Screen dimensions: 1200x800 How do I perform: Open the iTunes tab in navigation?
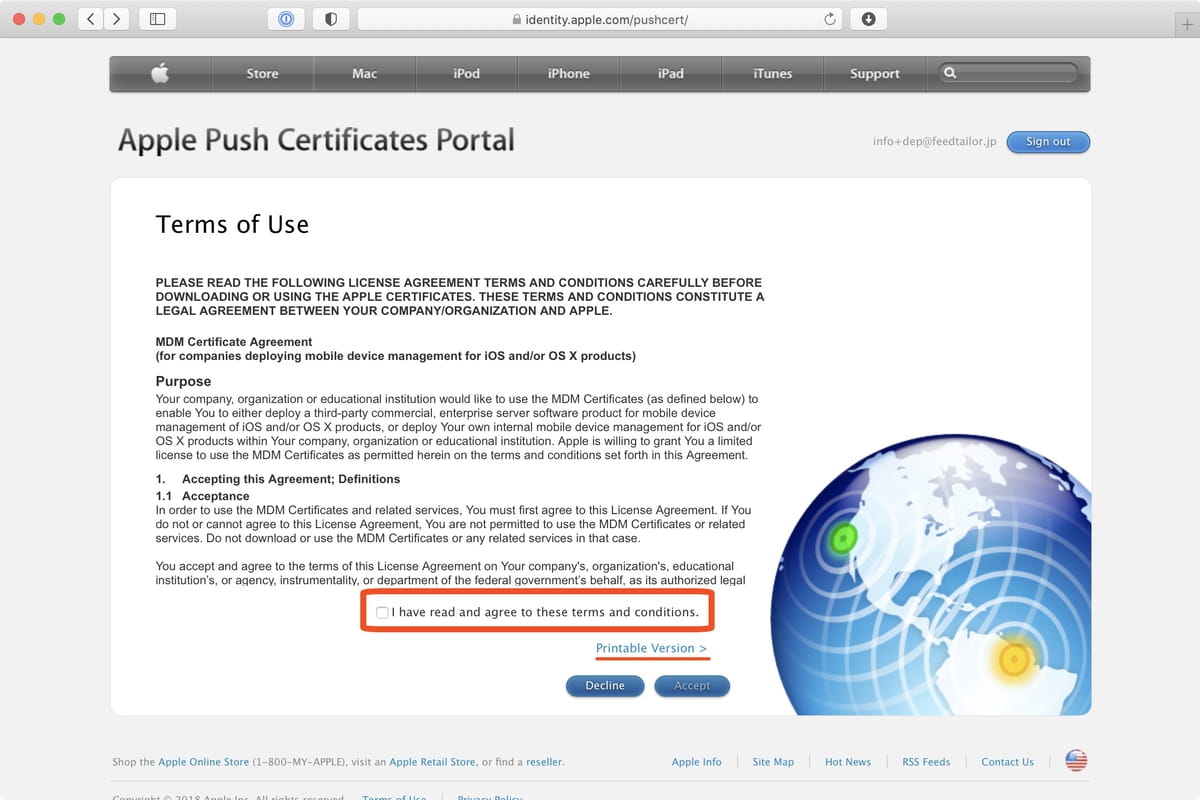[x=772, y=74]
